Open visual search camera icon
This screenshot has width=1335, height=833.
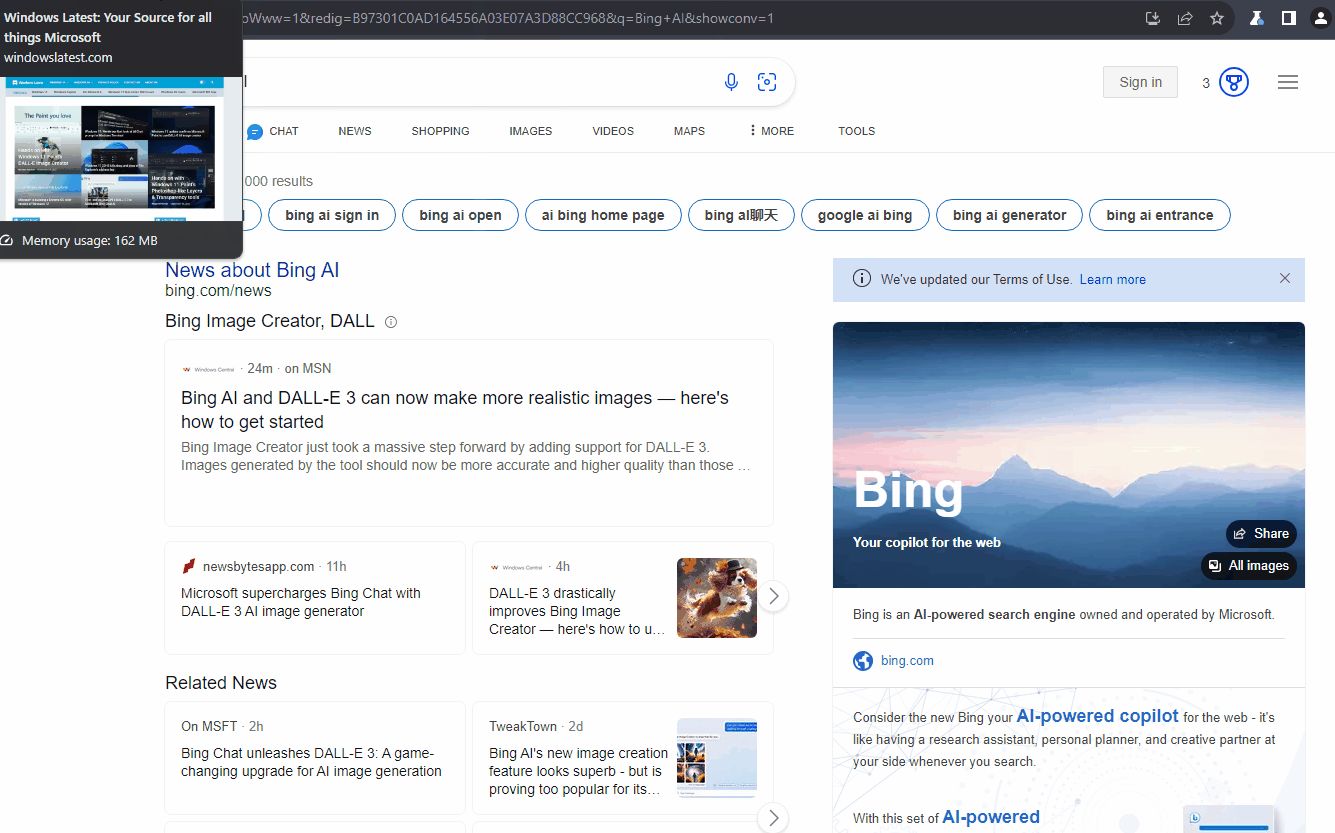[x=767, y=82]
